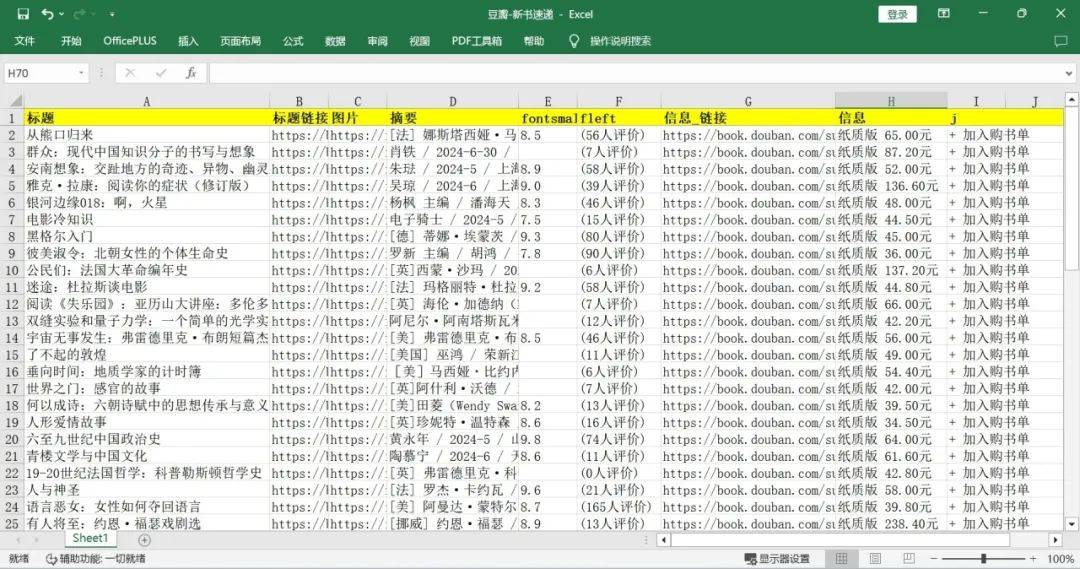Image resolution: width=1080 pixels, height=569 pixels.
Task: Click the 操作说明搜索 search box
Action: pyautogui.click(x=621, y=41)
